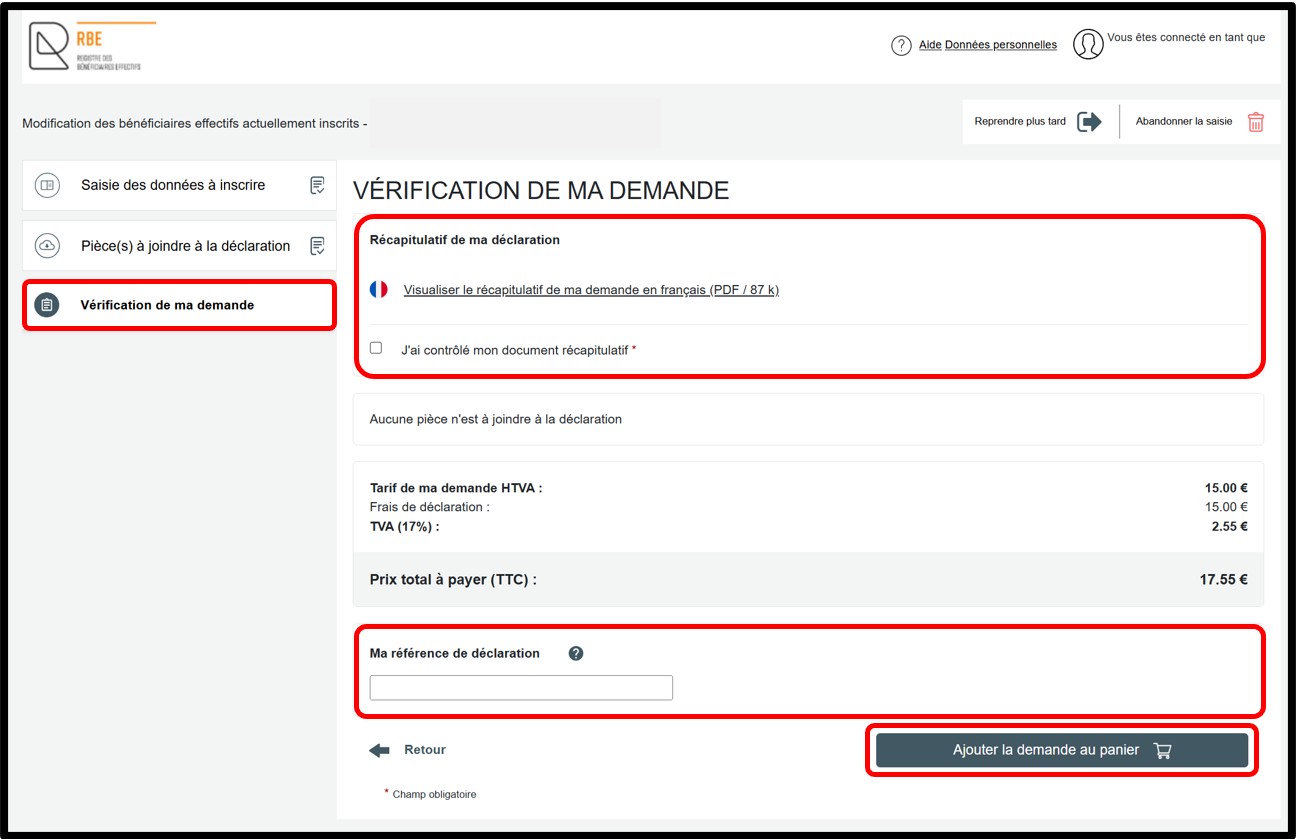Click Ajouter la demande au panier button
Viewport: 1297px width, 839px height.
(1061, 750)
